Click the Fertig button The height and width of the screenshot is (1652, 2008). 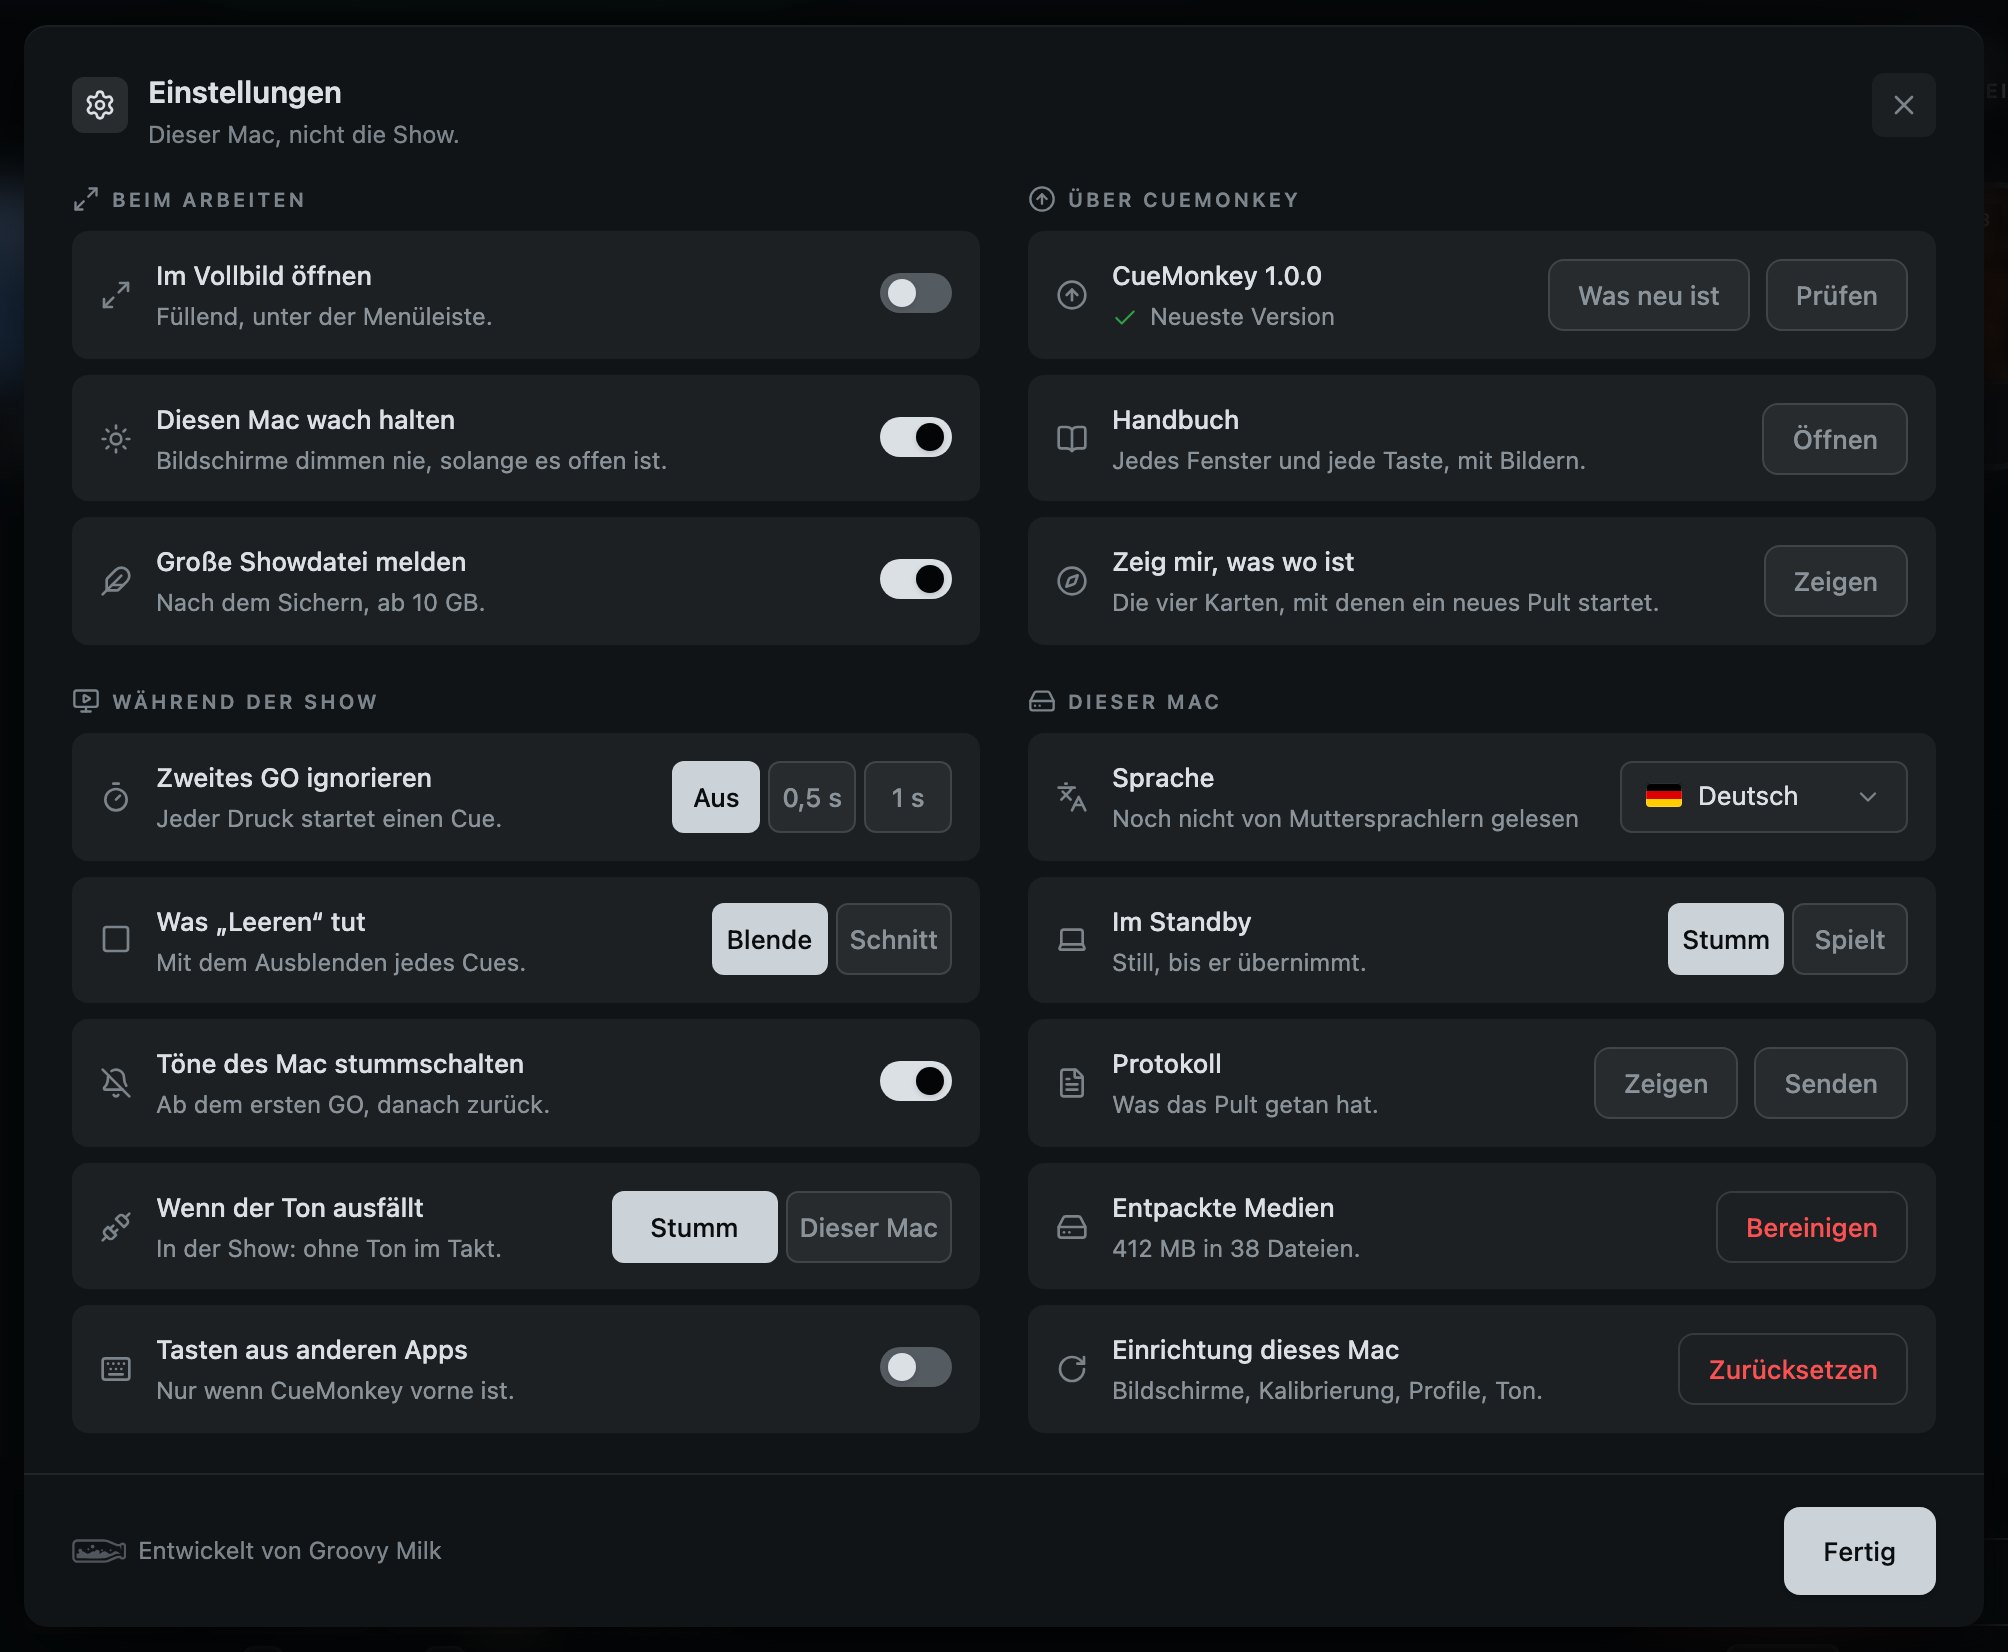pos(1860,1551)
